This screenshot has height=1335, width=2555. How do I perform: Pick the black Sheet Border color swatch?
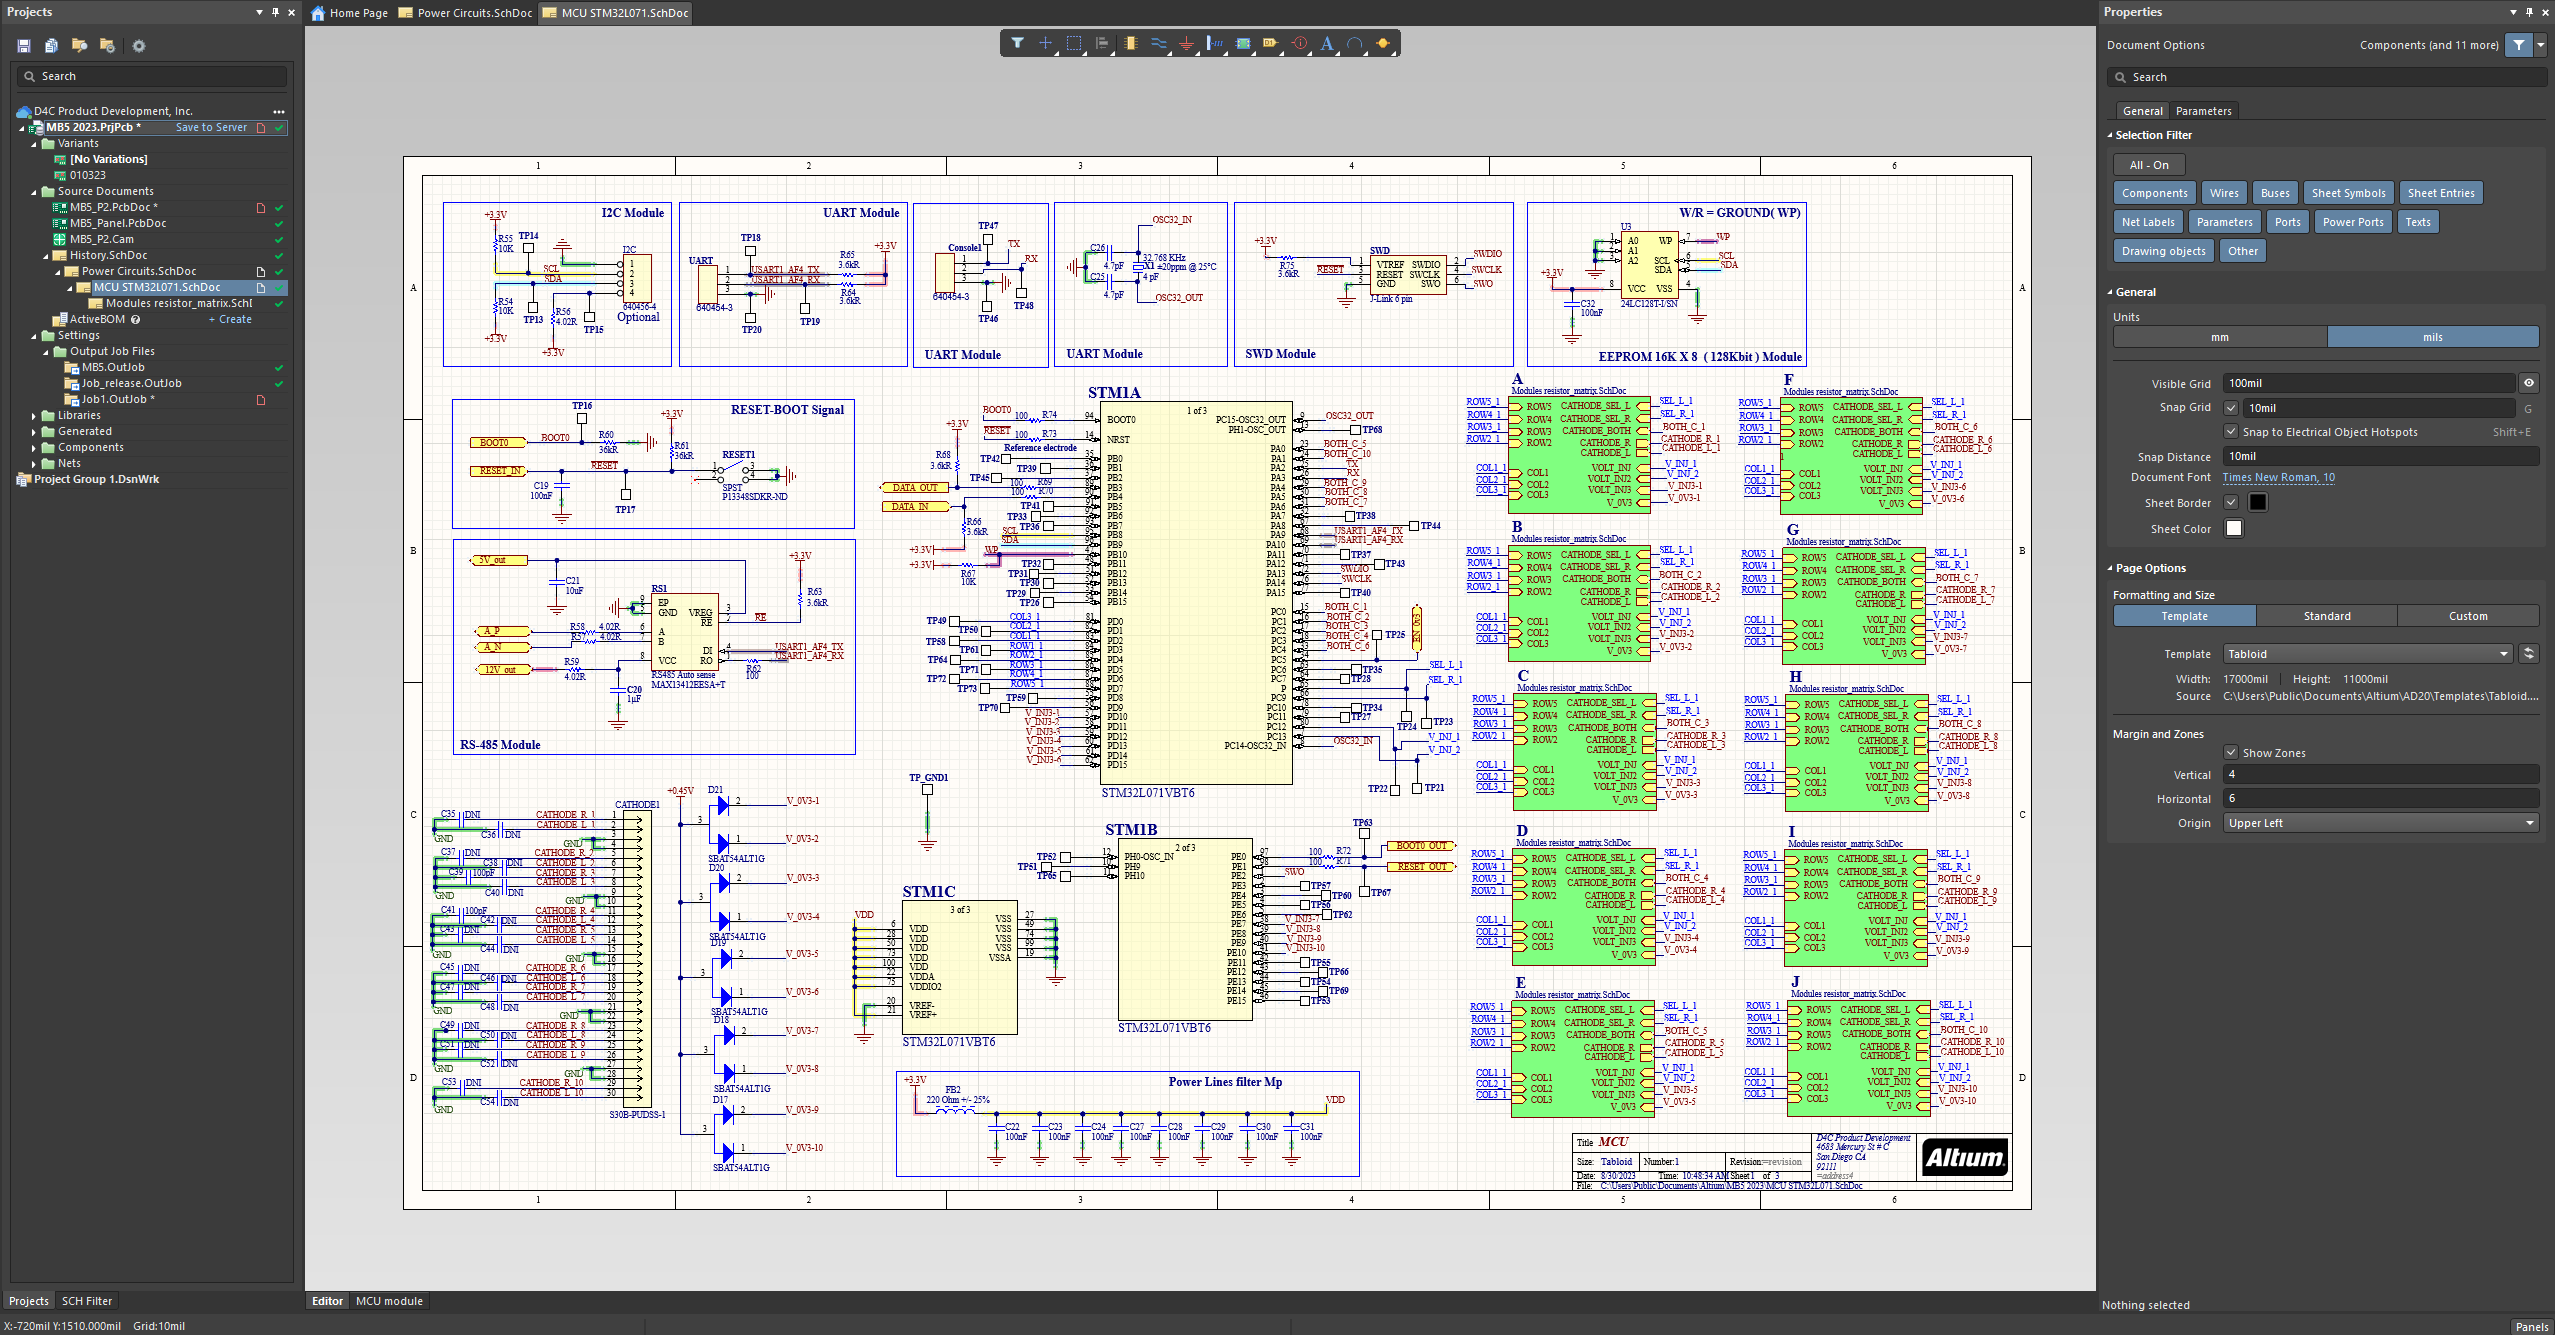pyautogui.click(x=2257, y=503)
